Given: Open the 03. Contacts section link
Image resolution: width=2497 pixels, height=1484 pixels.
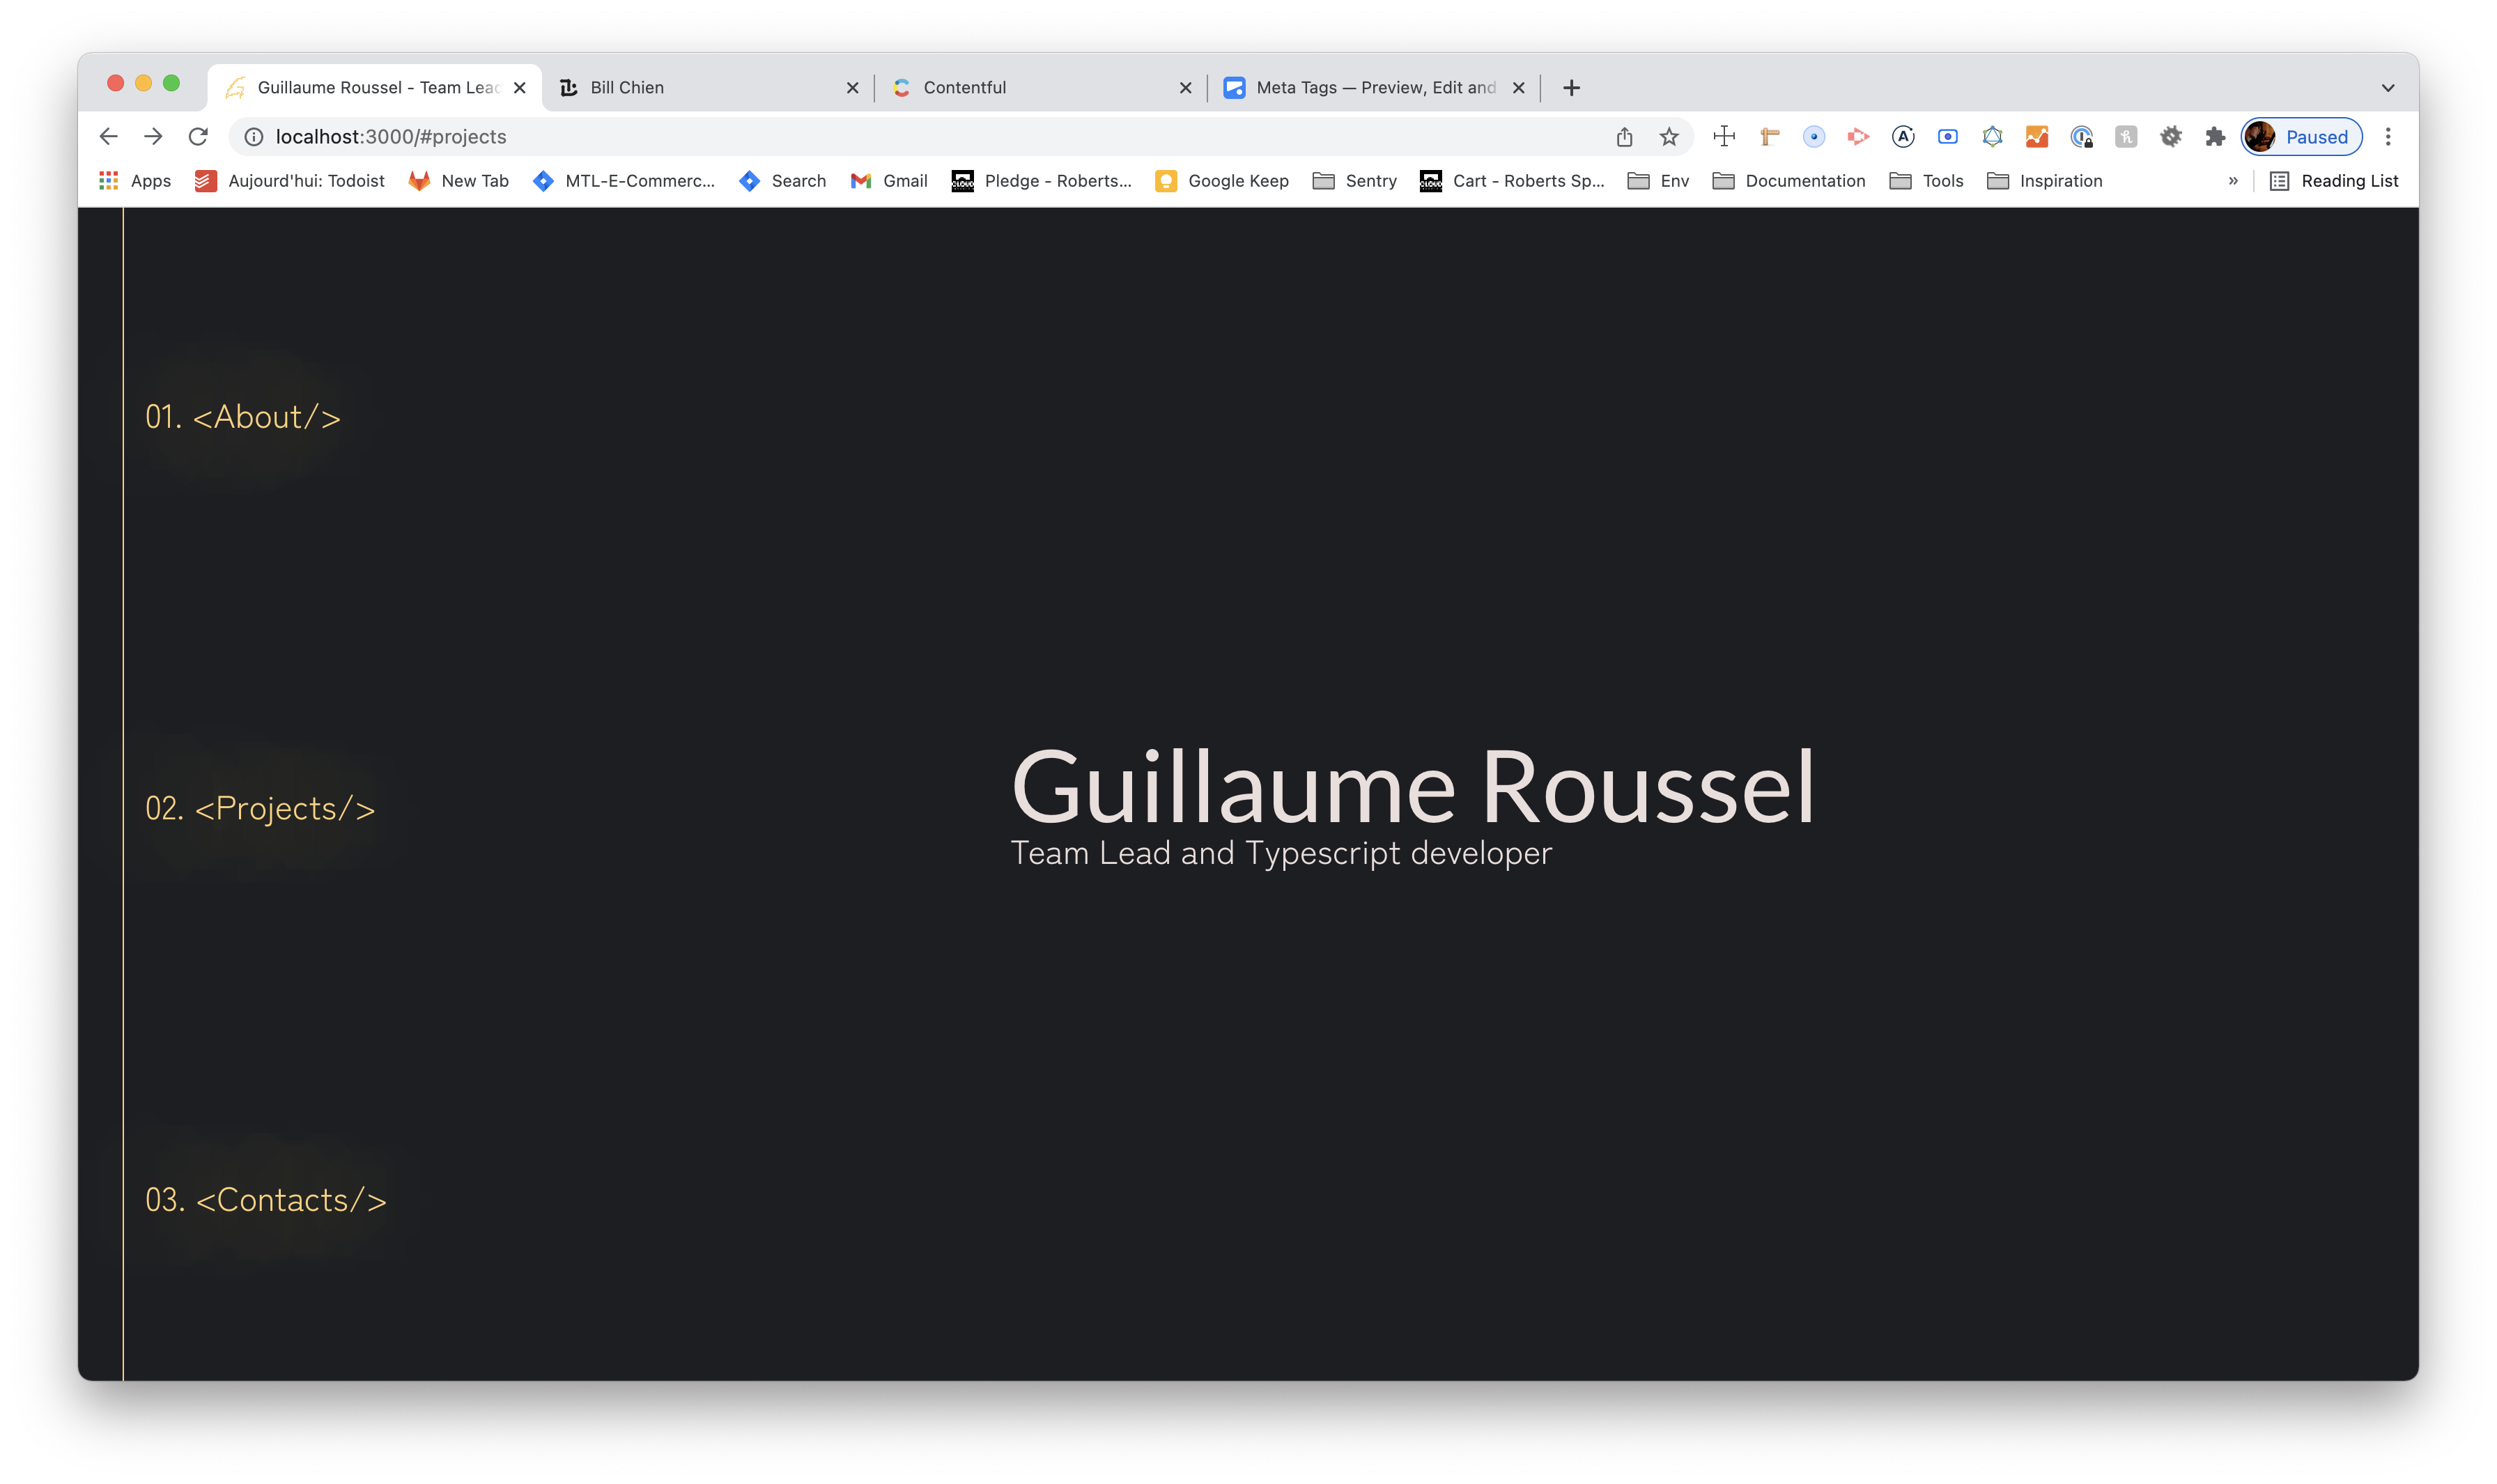Looking at the screenshot, I should point(266,1199).
